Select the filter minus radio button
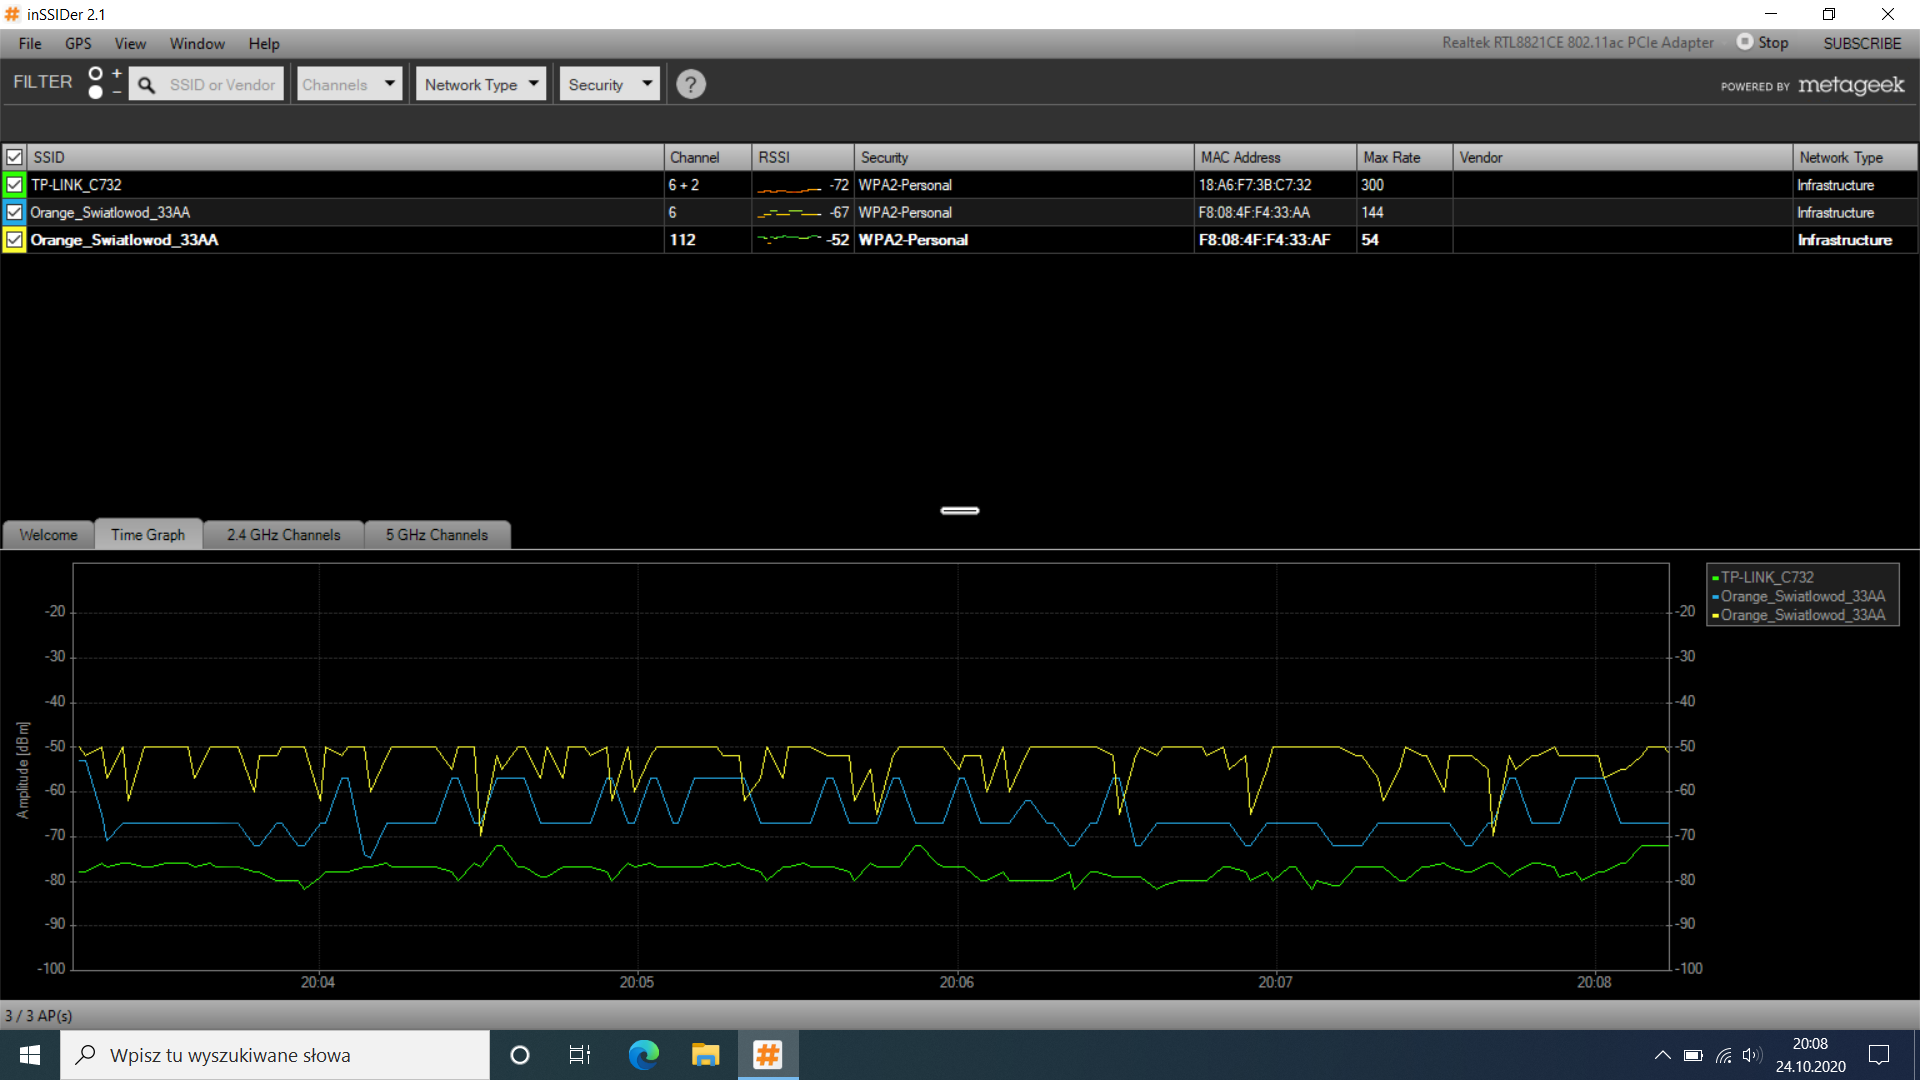Image resolution: width=1920 pixels, height=1080 pixels. point(96,92)
